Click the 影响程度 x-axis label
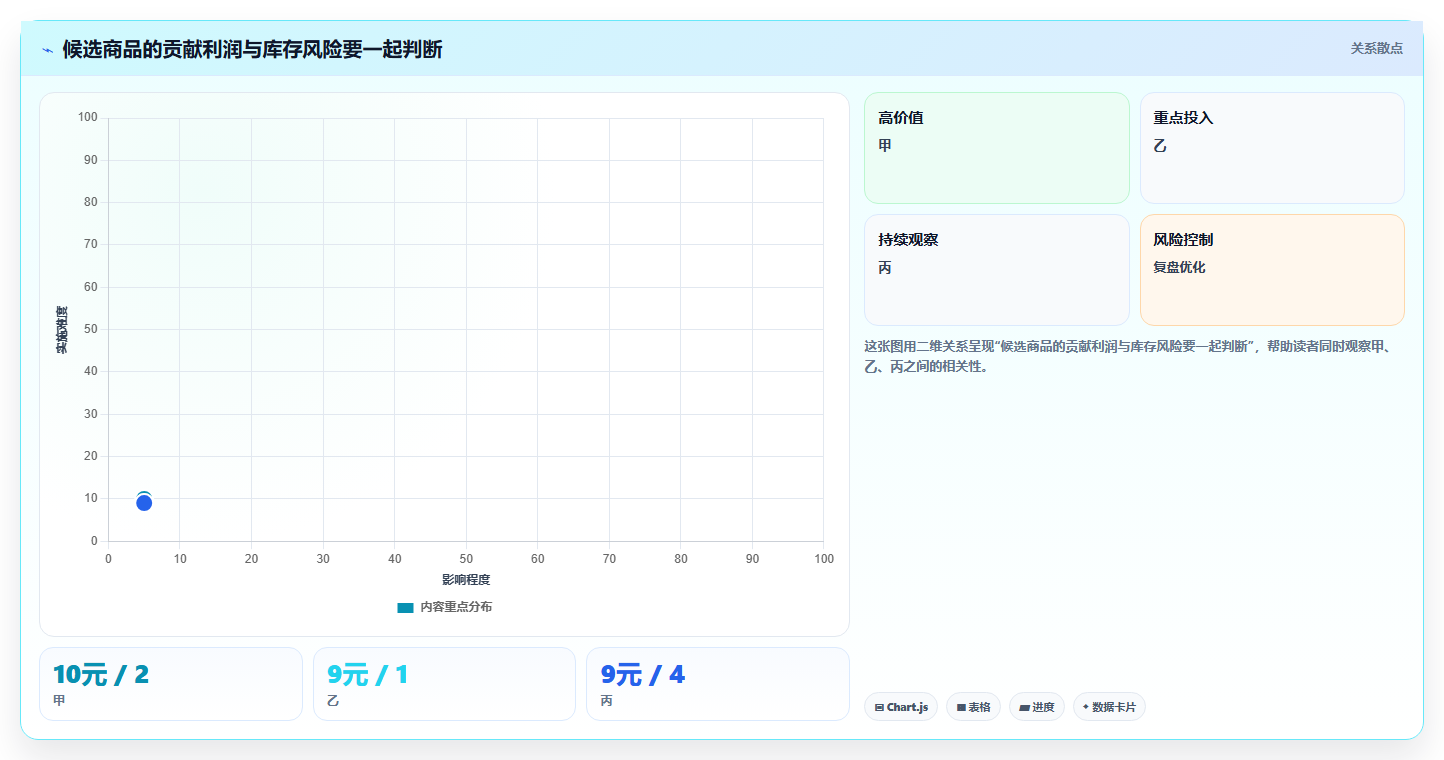Image resolution: width=1444 pixels, height=760 pixels. pyautogui.click(x=466, y=580)
